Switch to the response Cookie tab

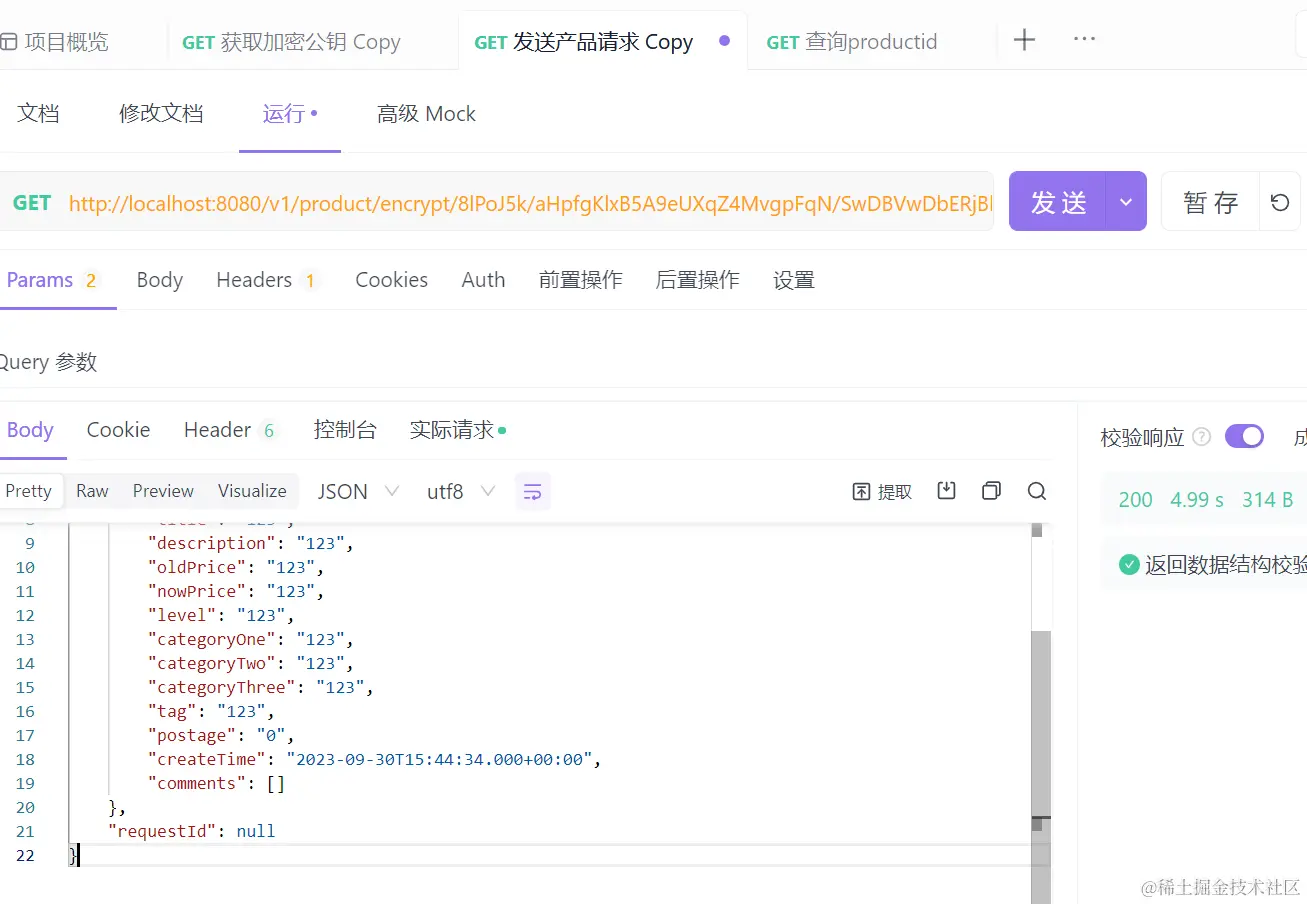click(118, 430)
